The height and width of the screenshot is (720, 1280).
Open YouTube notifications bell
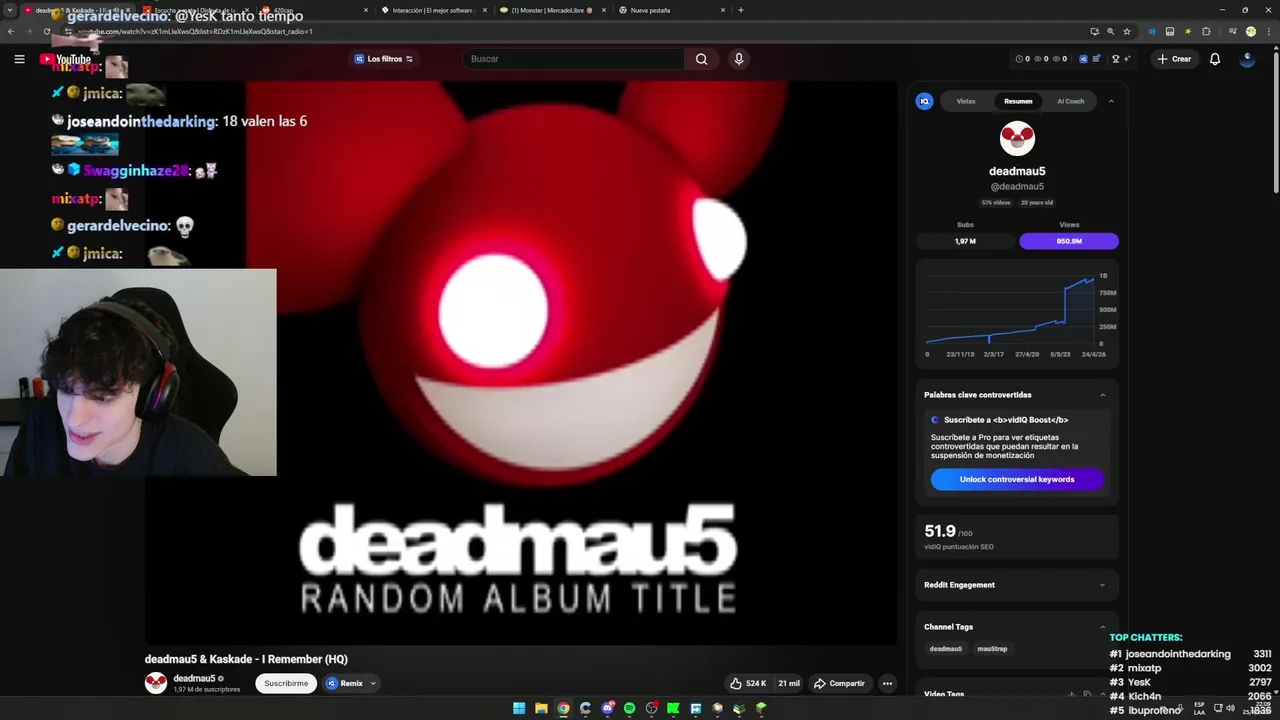click(x=1215, y=59)
